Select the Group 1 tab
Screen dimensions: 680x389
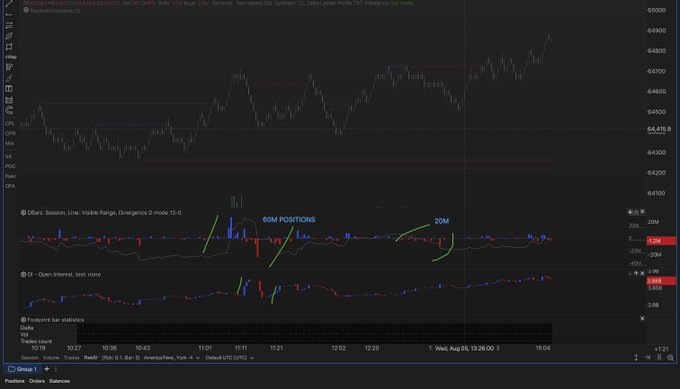[x=22, y=369]
